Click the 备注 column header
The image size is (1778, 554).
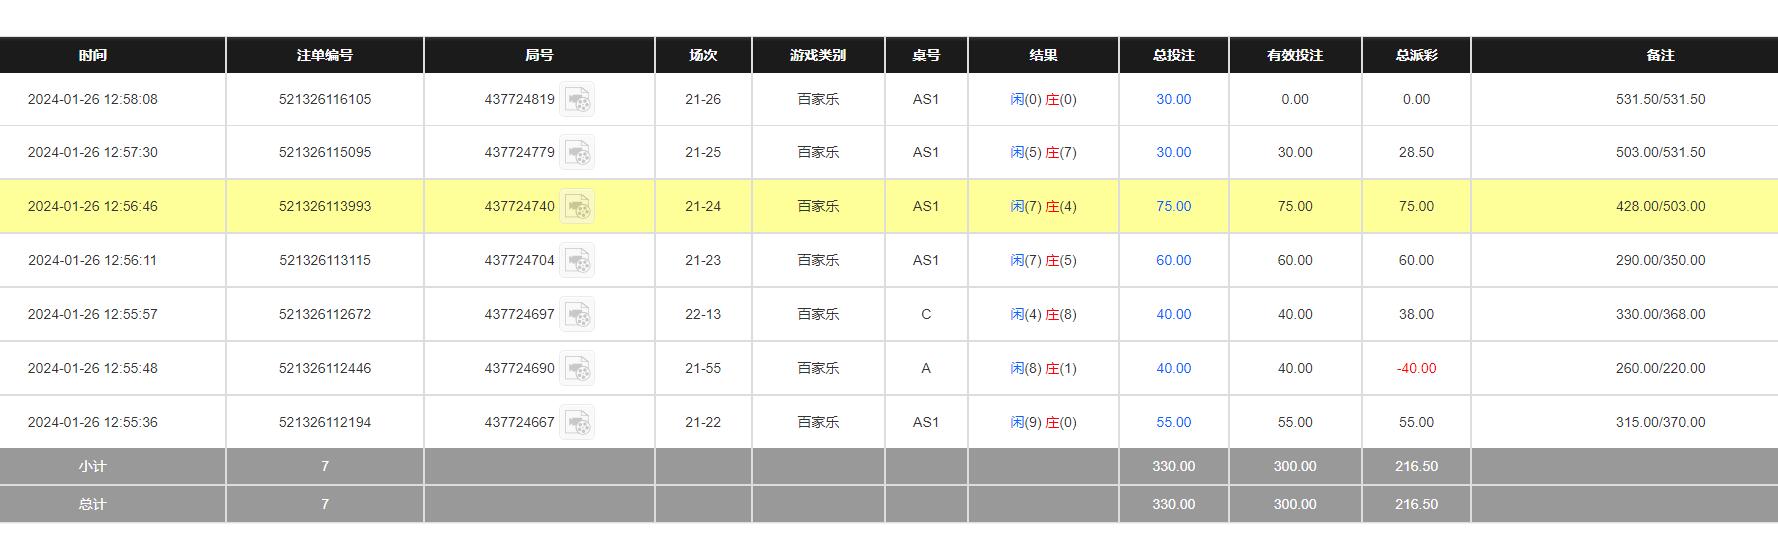(x=1660, y=56)
